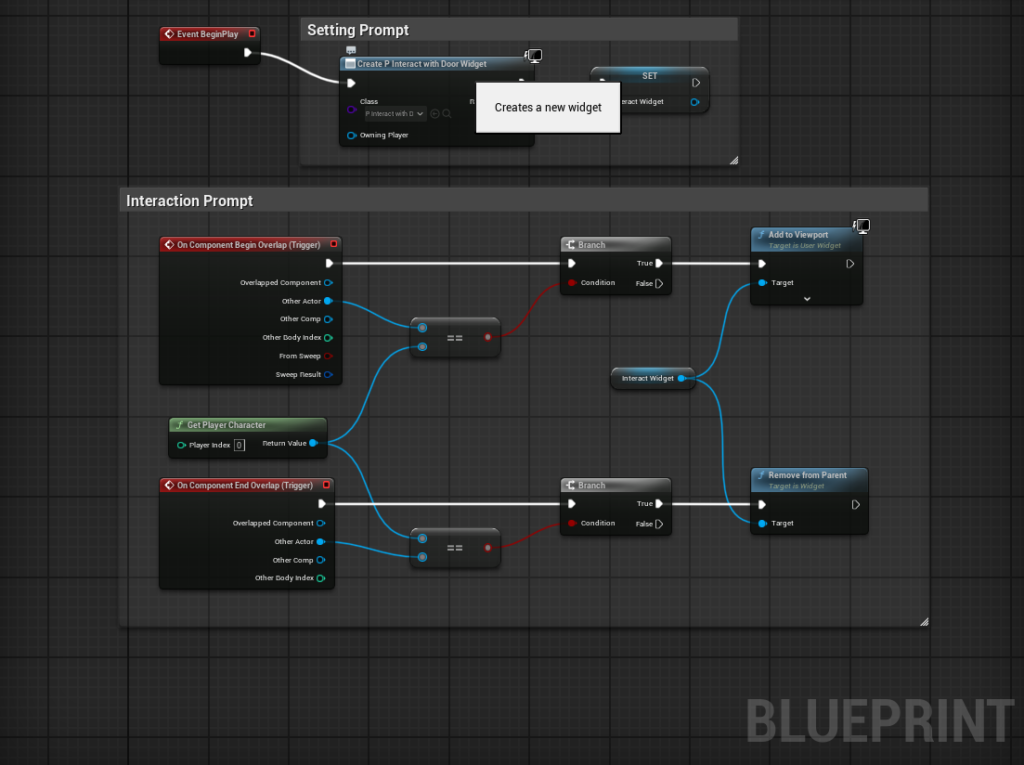The height and width of the screenshot is (765, 1024).
Task: Click the Other Actor pin on Begin Overlap
Action: [328, 301]
